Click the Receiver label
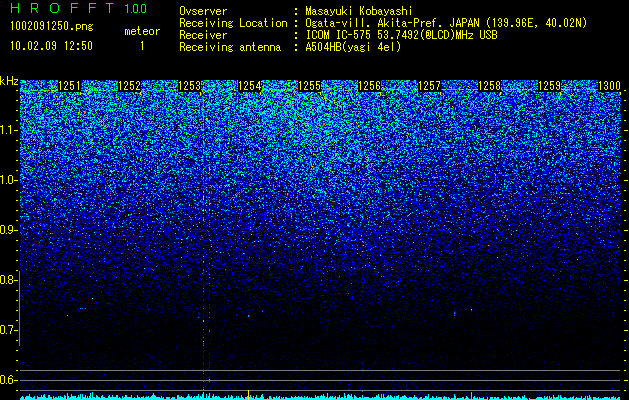Screen dimensions: 629x400 pos(203,35)
